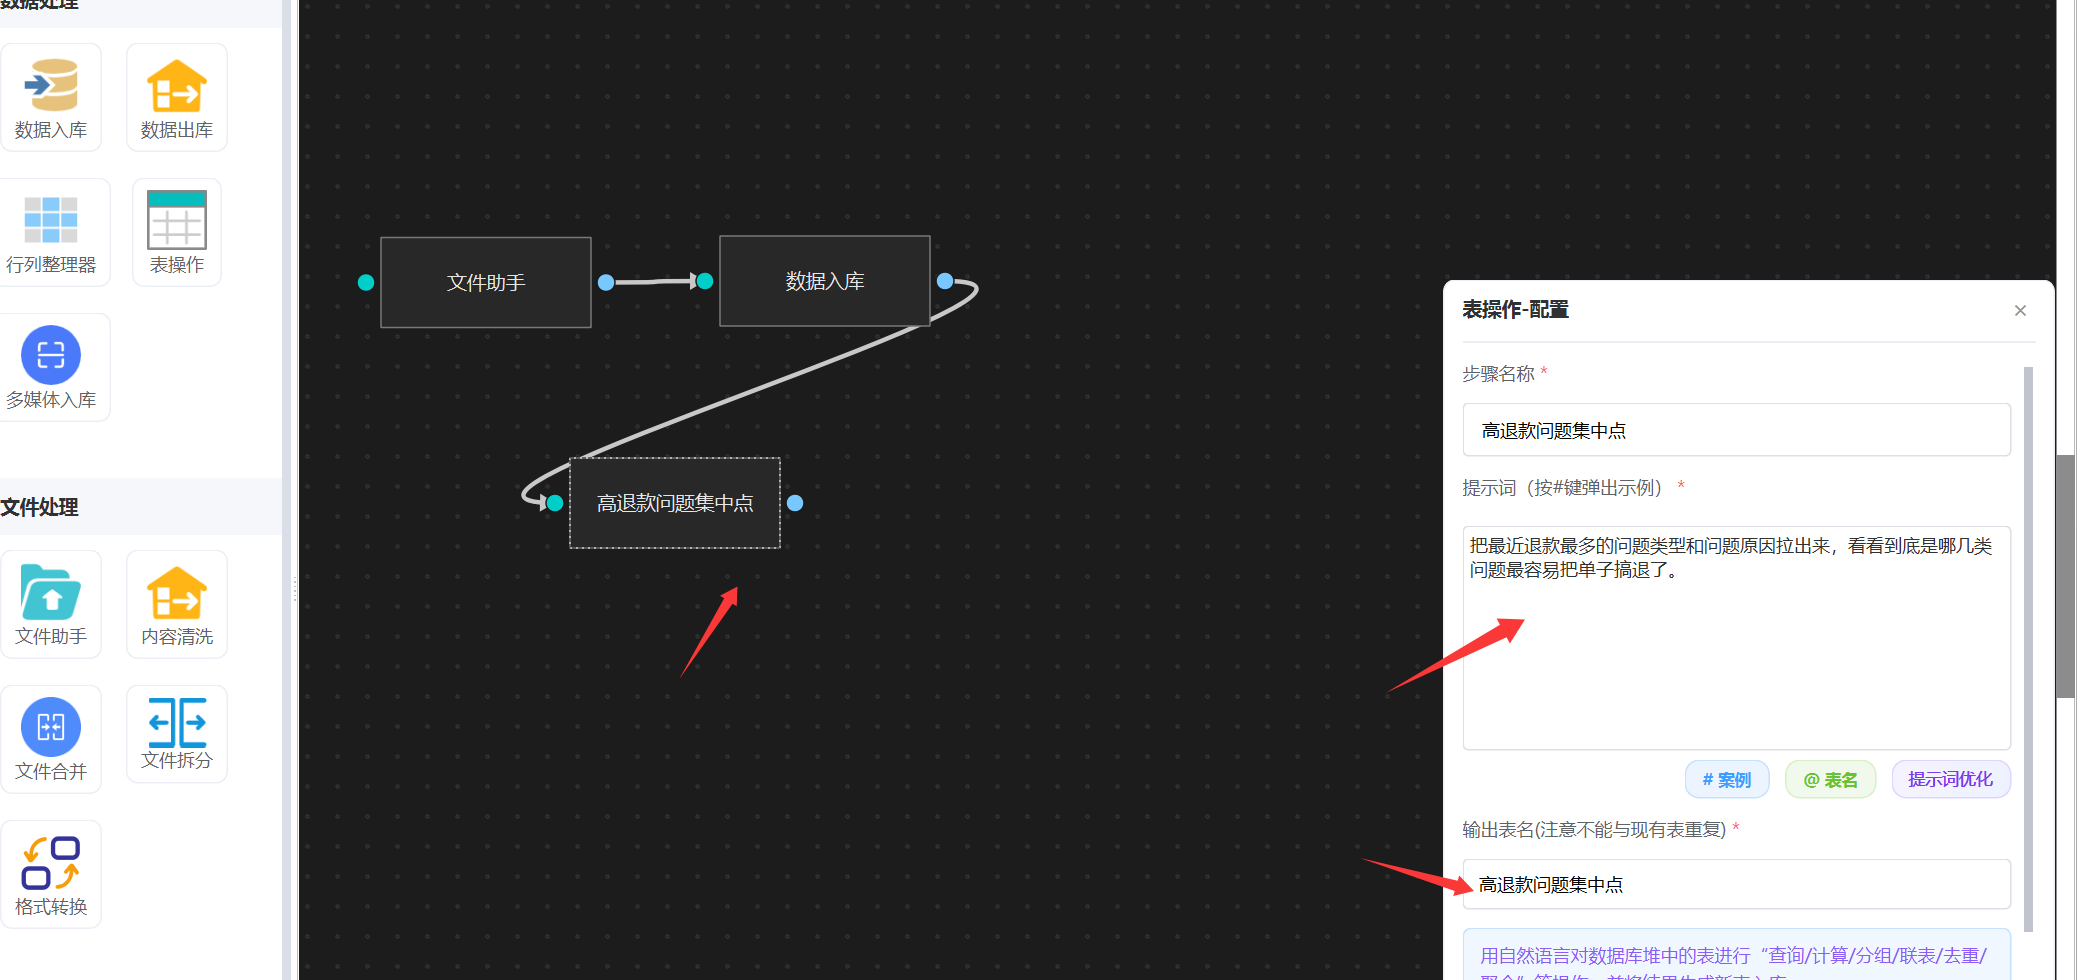Select the 内容清洗 icon
This screenshot has width=2077, height=980.
[x=177, y=593]
